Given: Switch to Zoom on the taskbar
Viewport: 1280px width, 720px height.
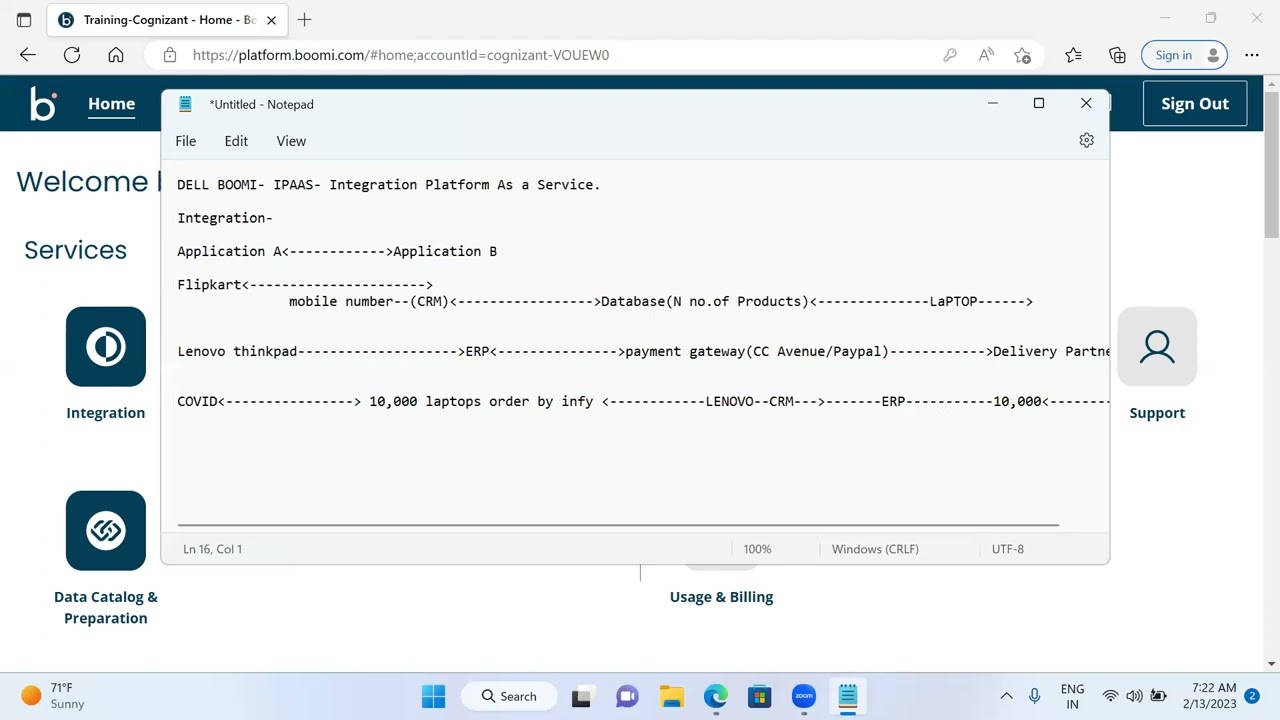Looking at the screenshot, I should click(x=804, y=696).
